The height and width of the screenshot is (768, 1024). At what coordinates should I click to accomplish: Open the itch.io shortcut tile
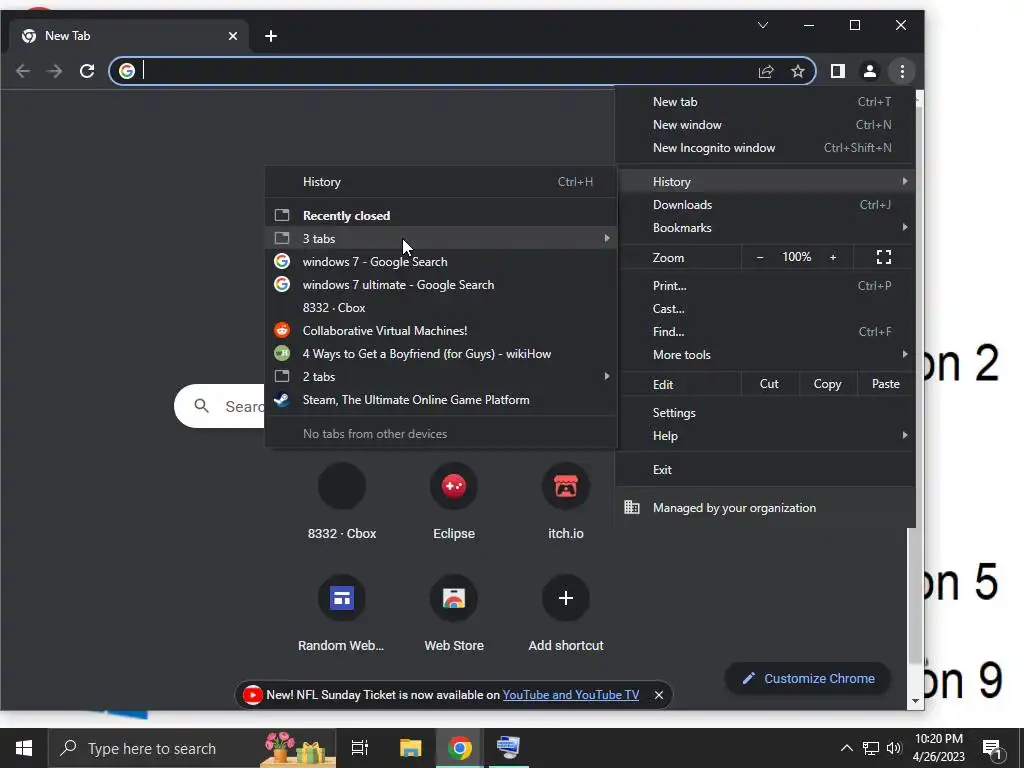click(566, 502)
